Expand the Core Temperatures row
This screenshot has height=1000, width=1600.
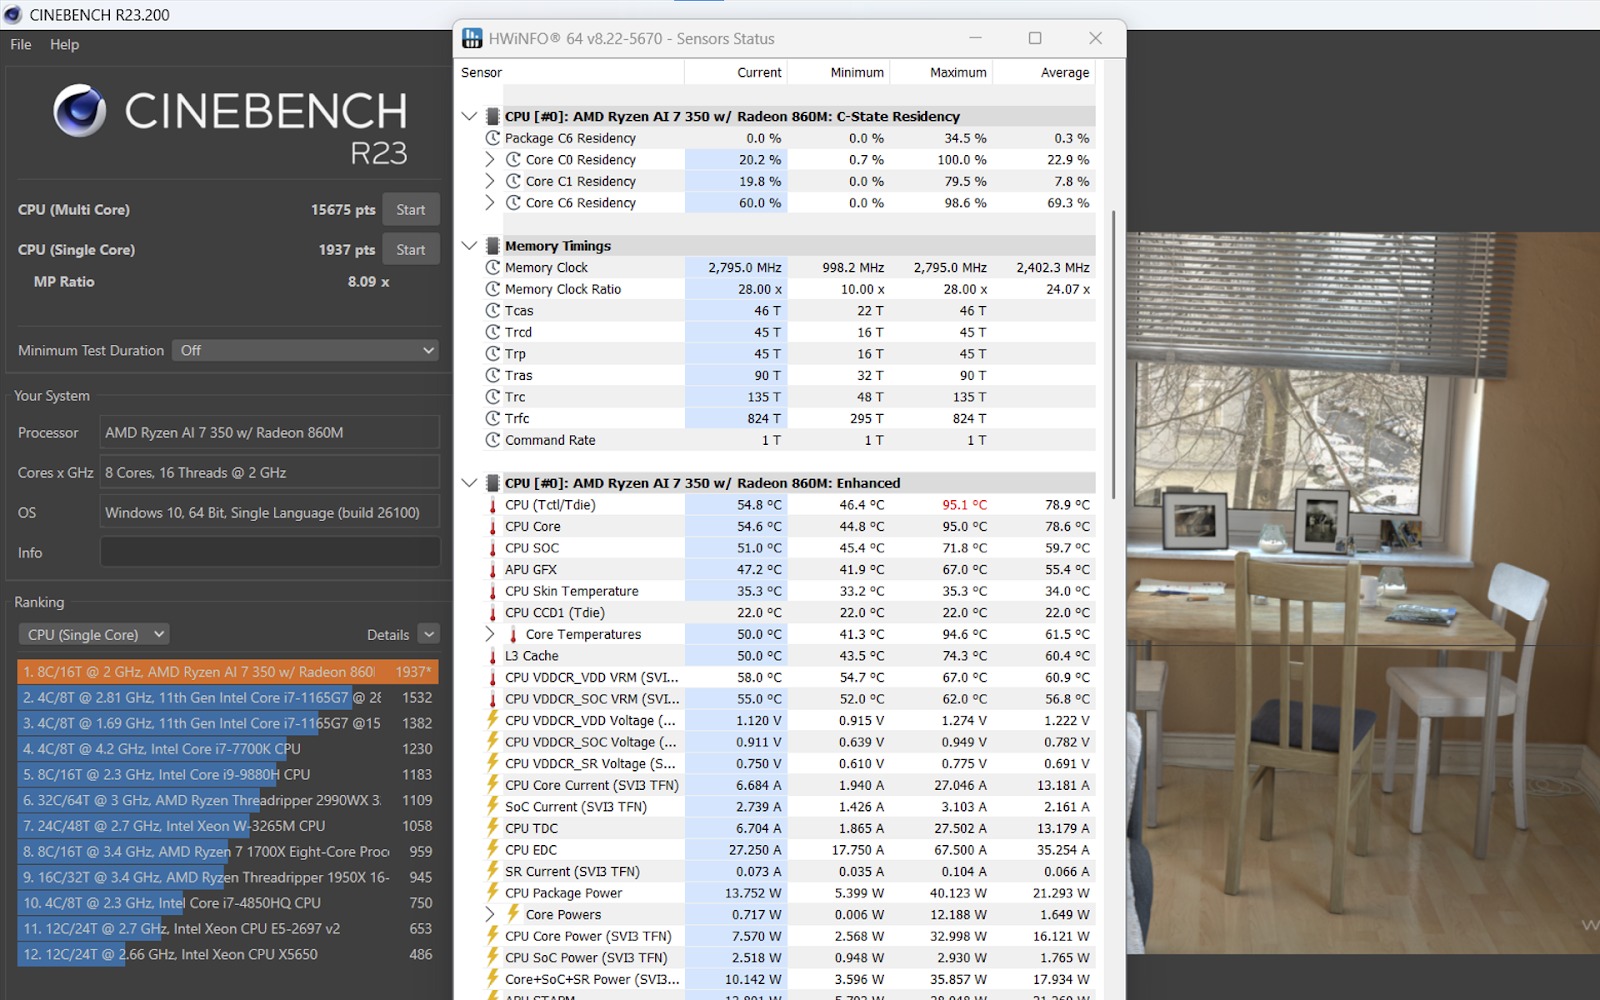tap(490, 634)
